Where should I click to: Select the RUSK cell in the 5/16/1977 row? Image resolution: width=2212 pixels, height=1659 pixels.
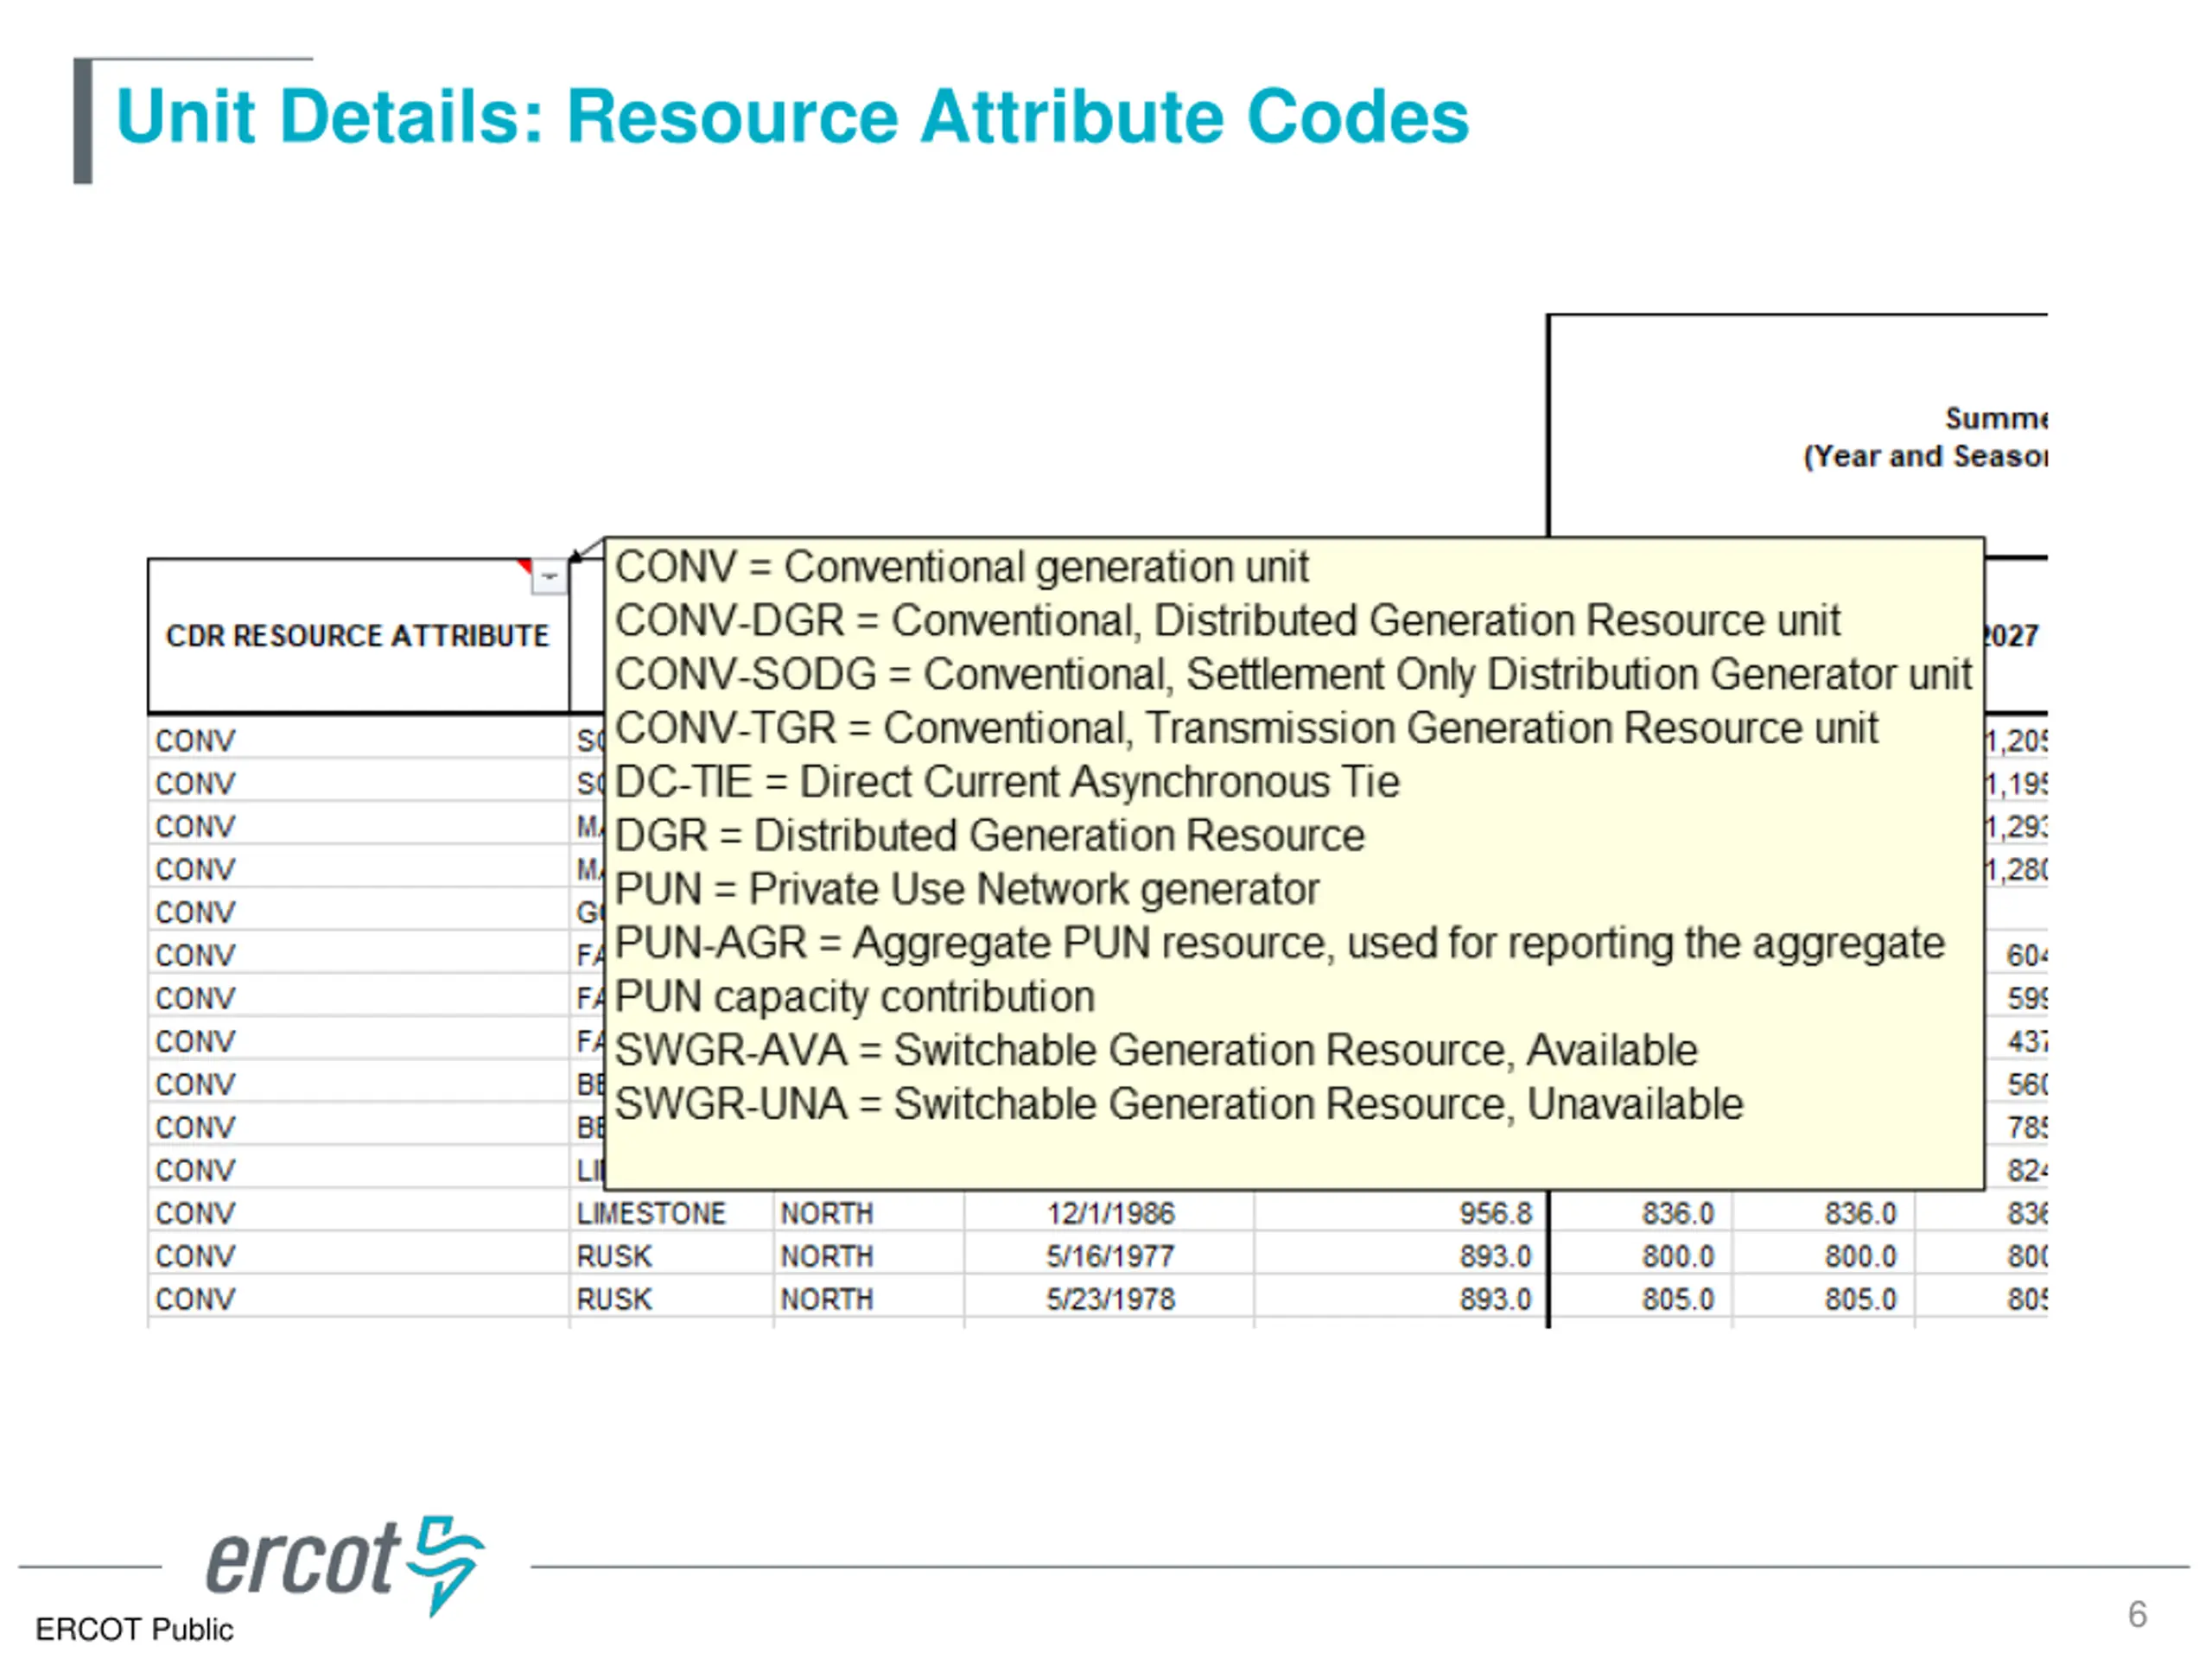click(x=671, y=1256)
